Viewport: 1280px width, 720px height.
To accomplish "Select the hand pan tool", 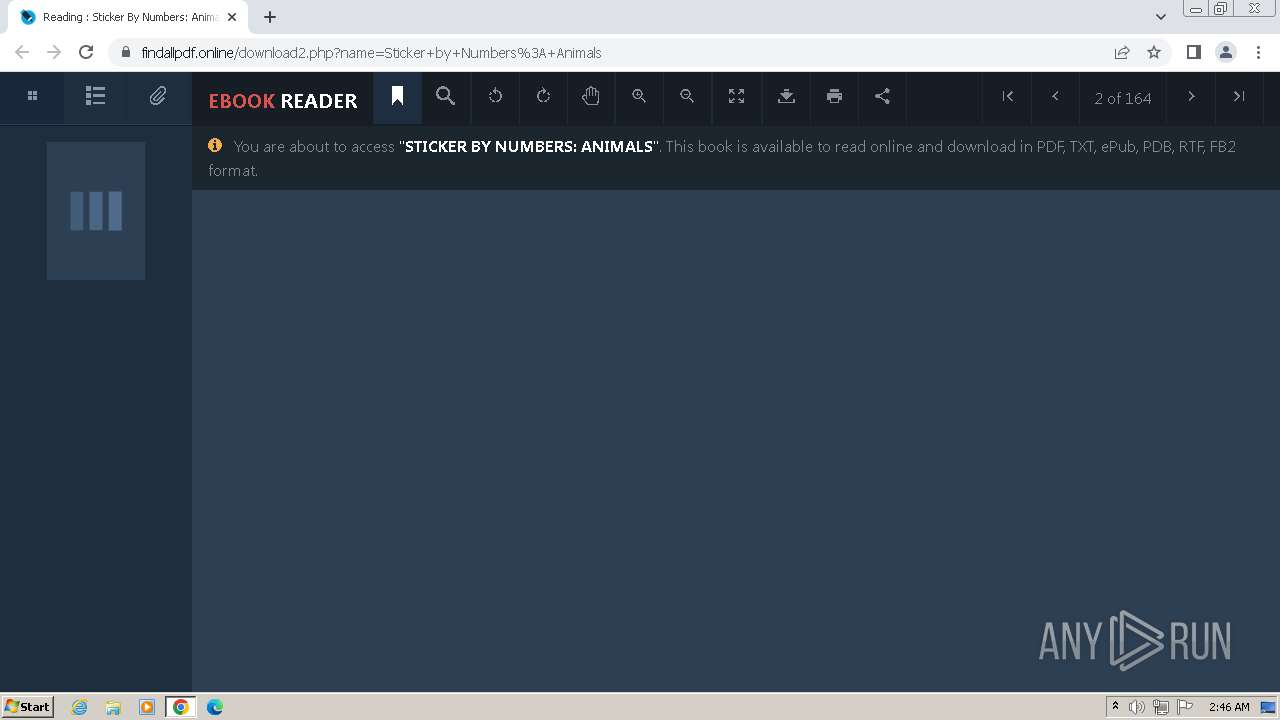I will pos(591,96).
